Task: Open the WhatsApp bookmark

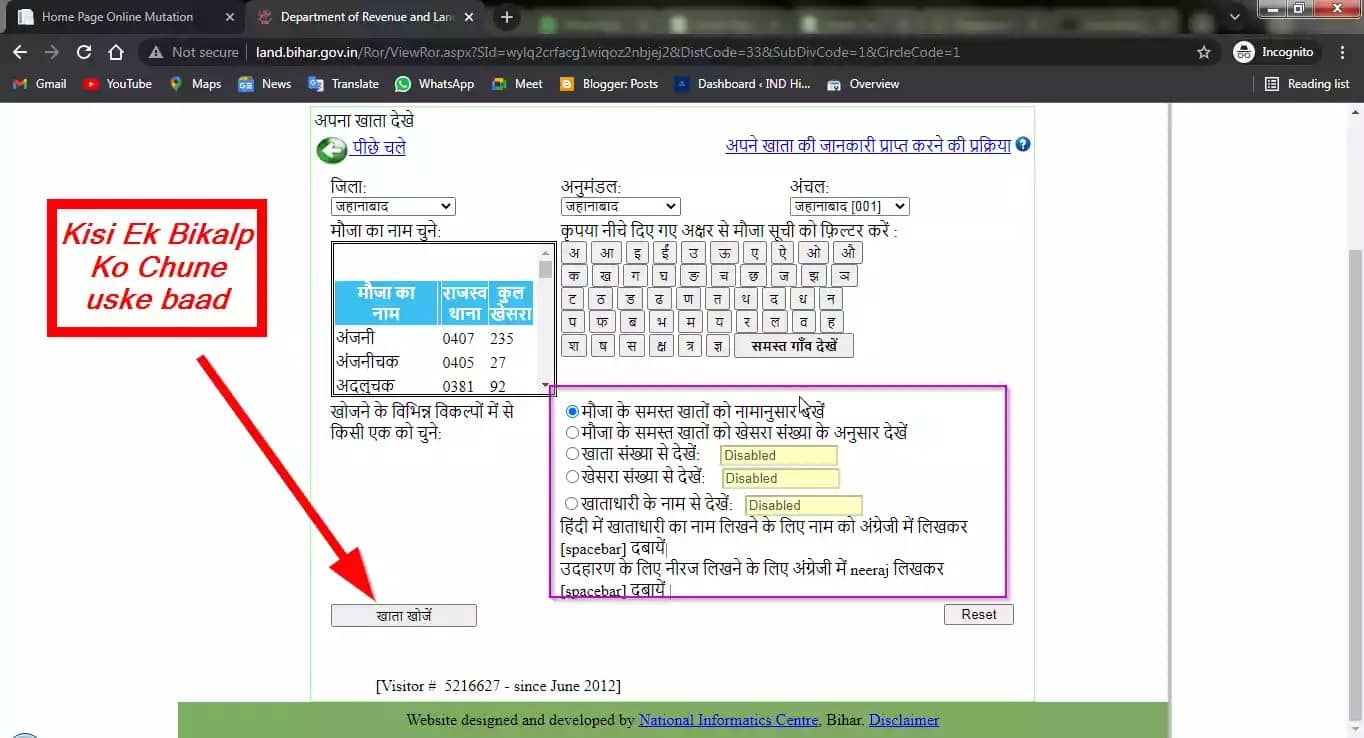Action: coord(435,84)
